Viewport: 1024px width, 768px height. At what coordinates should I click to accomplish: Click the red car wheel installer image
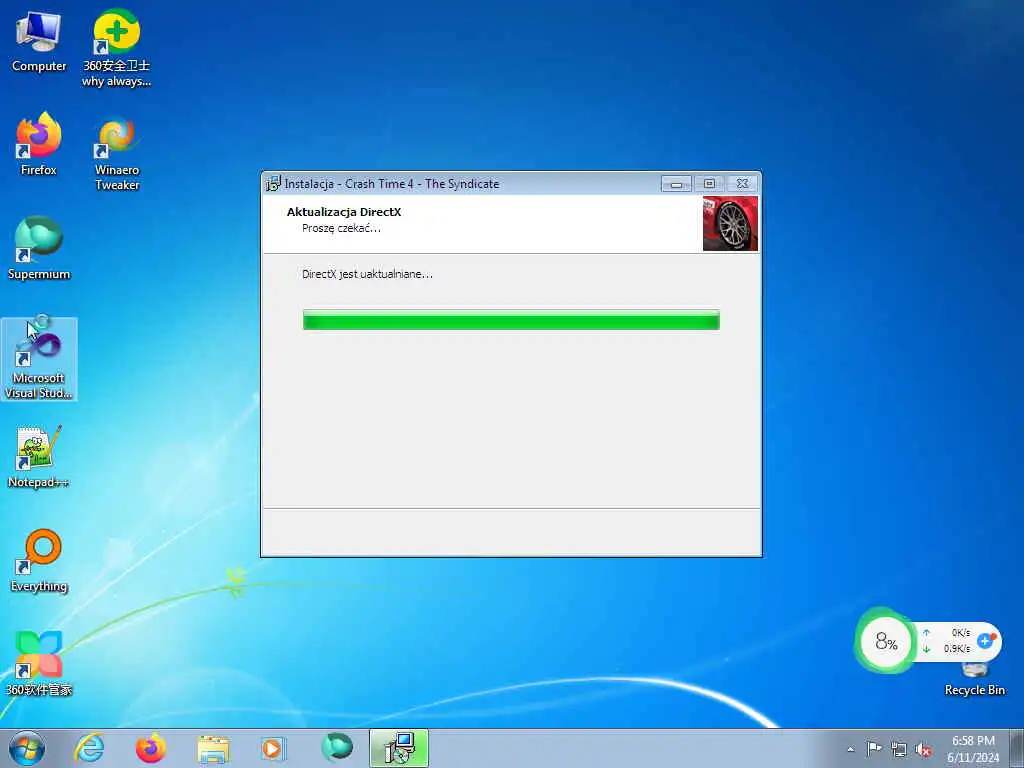click(x=730, y=223)
